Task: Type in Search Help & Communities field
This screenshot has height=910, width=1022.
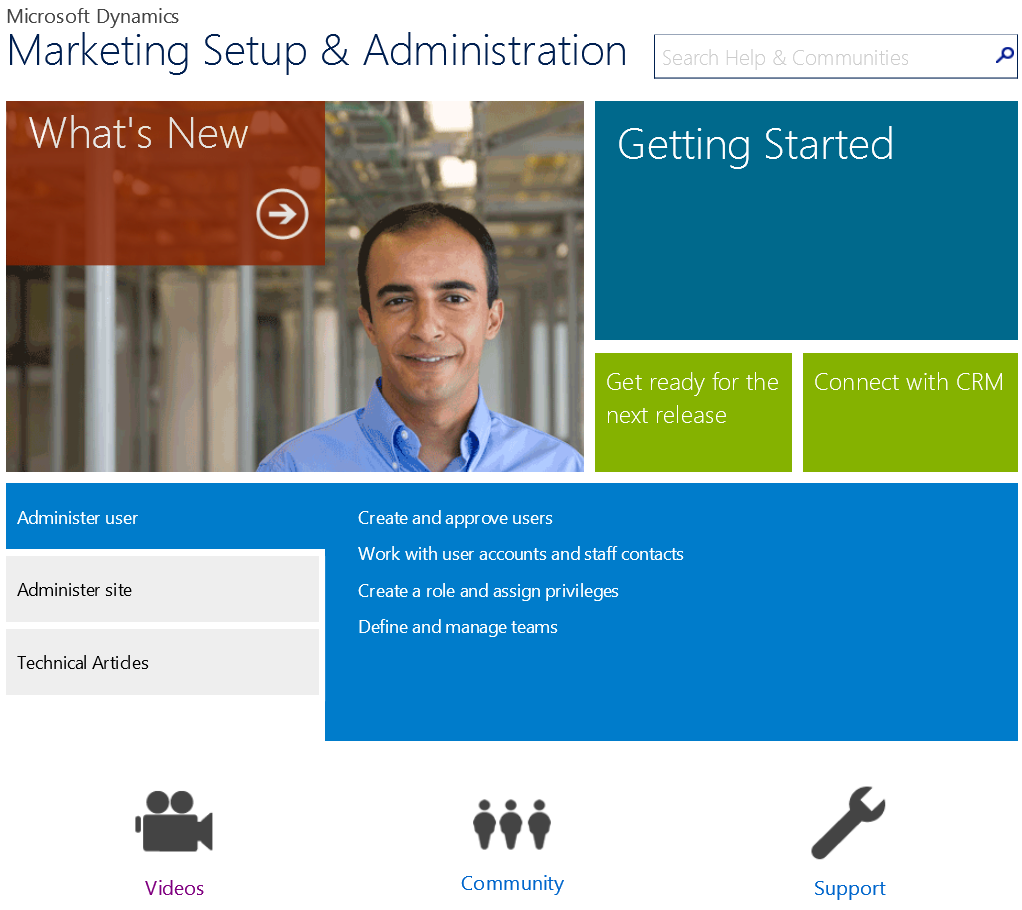Action: click(x=820, y=58)
